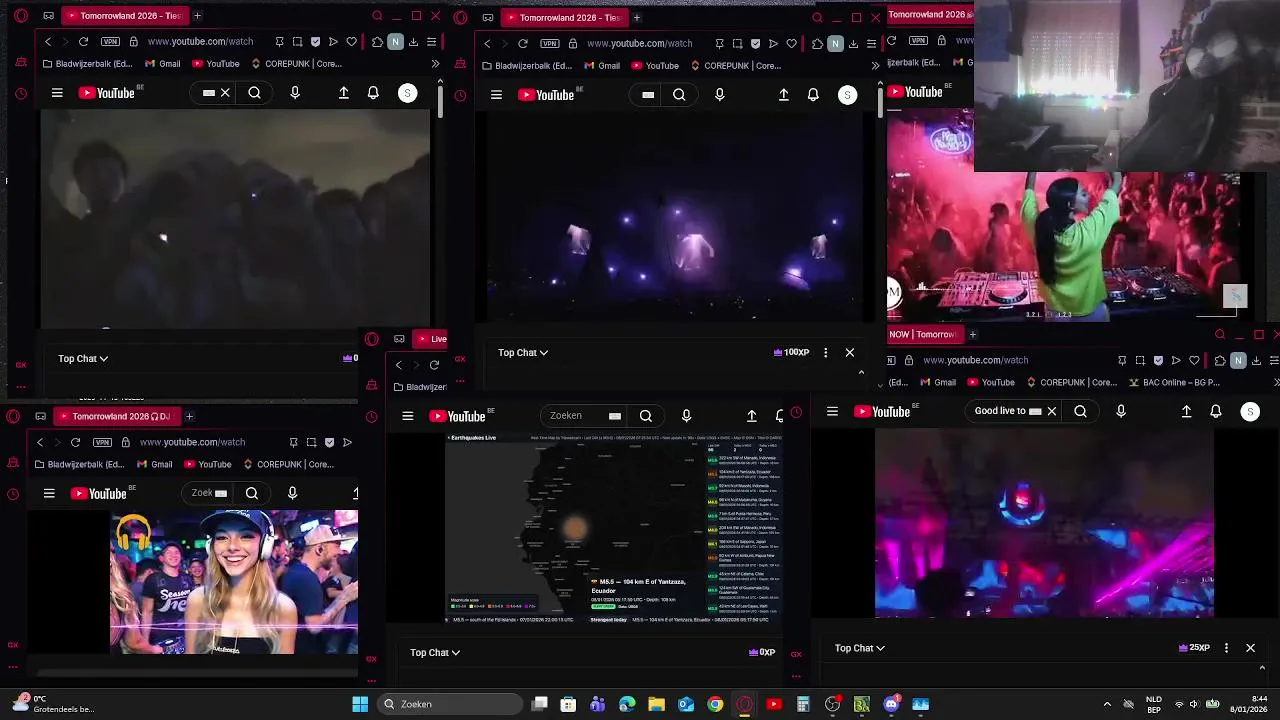Open chat options menu beside 100XP
1280x720 pixels.
point(825,352)
